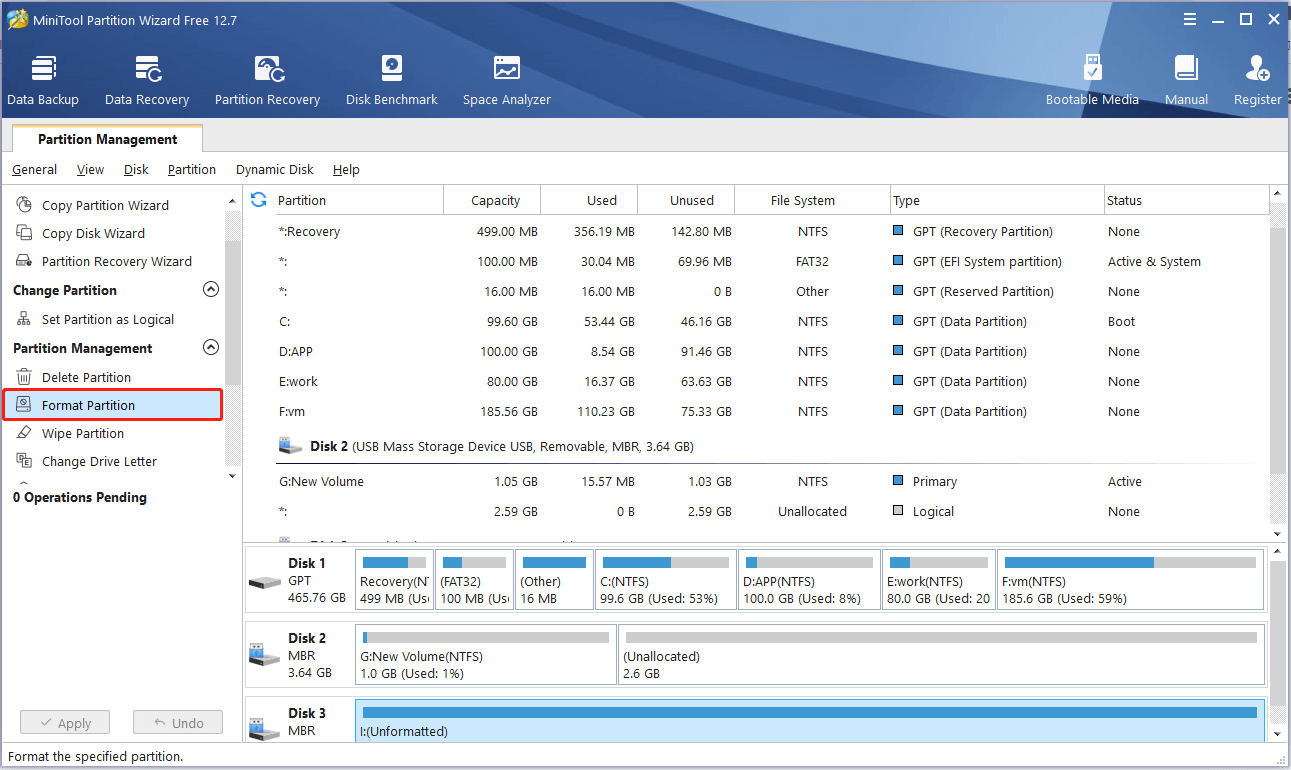Refresh the partition list

pos(258,199)
